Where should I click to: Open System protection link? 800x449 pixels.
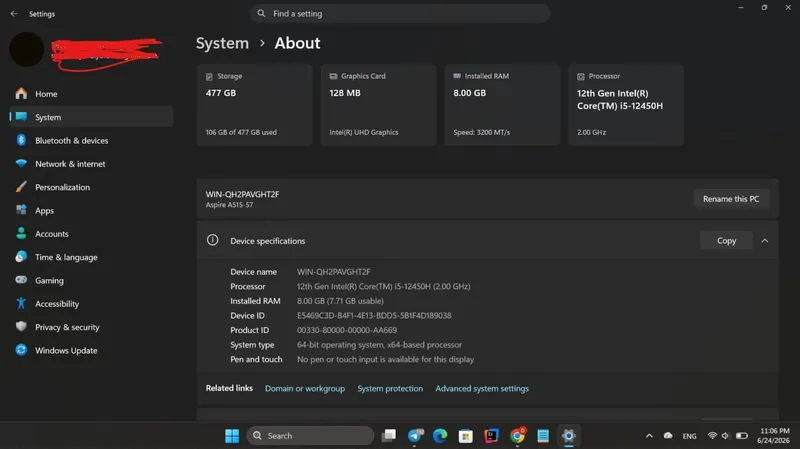pos(390,389)
